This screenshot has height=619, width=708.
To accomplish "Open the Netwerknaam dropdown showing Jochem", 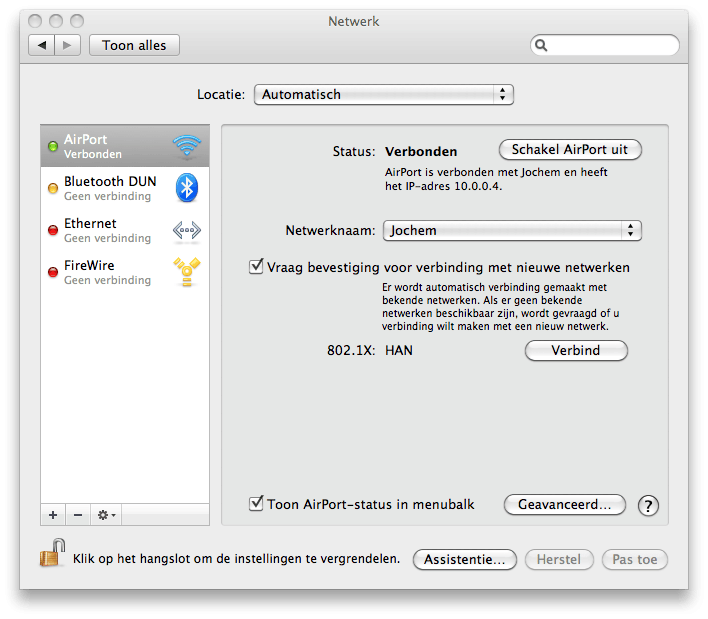I will click(512, 230).
